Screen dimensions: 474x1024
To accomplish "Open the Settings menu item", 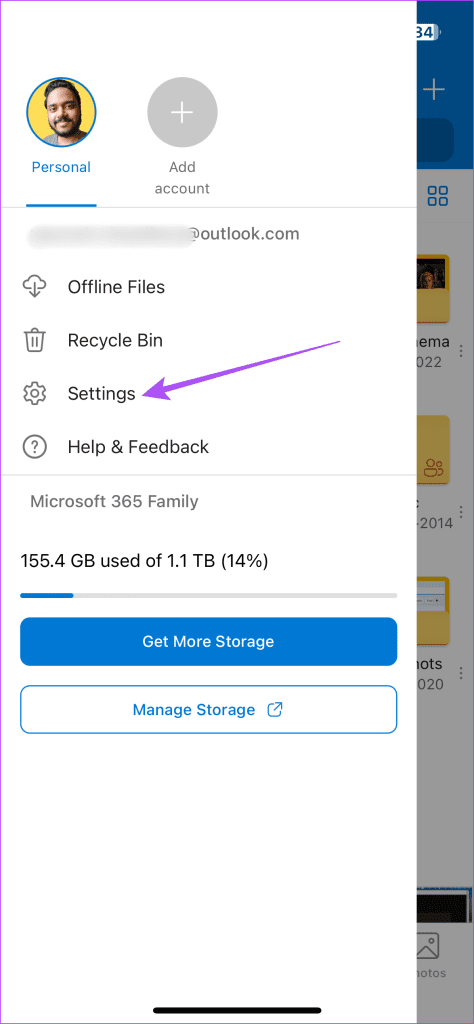I will click(x=102, y=394).
